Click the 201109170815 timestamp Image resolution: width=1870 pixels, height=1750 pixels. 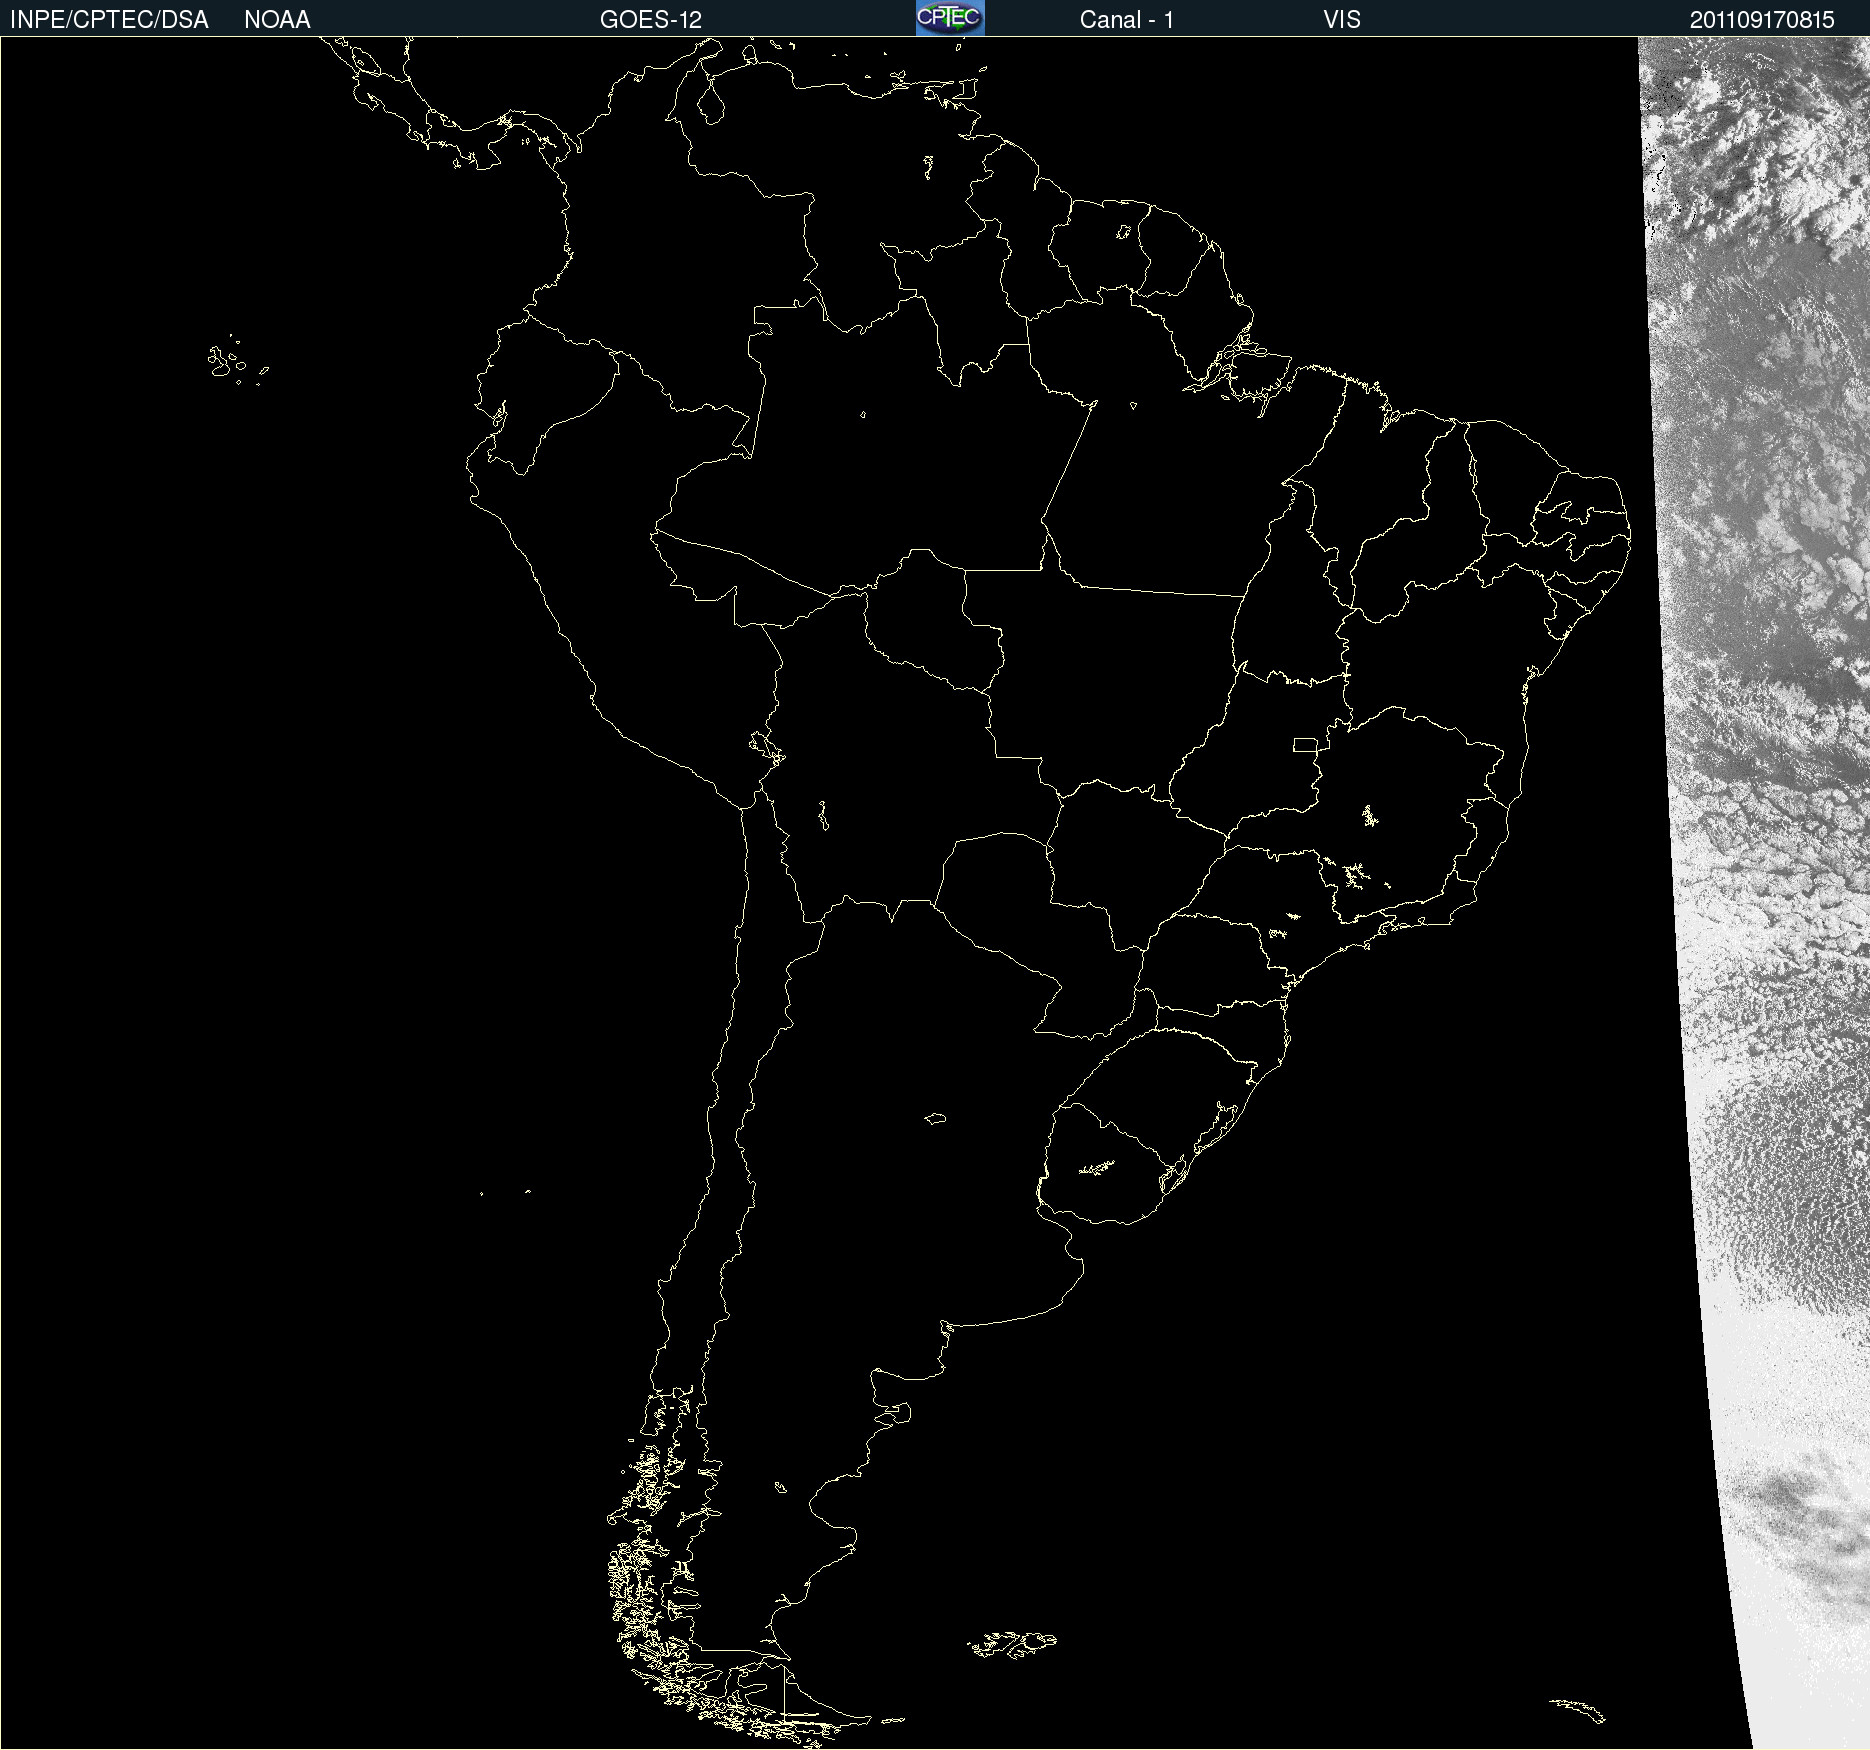coord(1762,20)
